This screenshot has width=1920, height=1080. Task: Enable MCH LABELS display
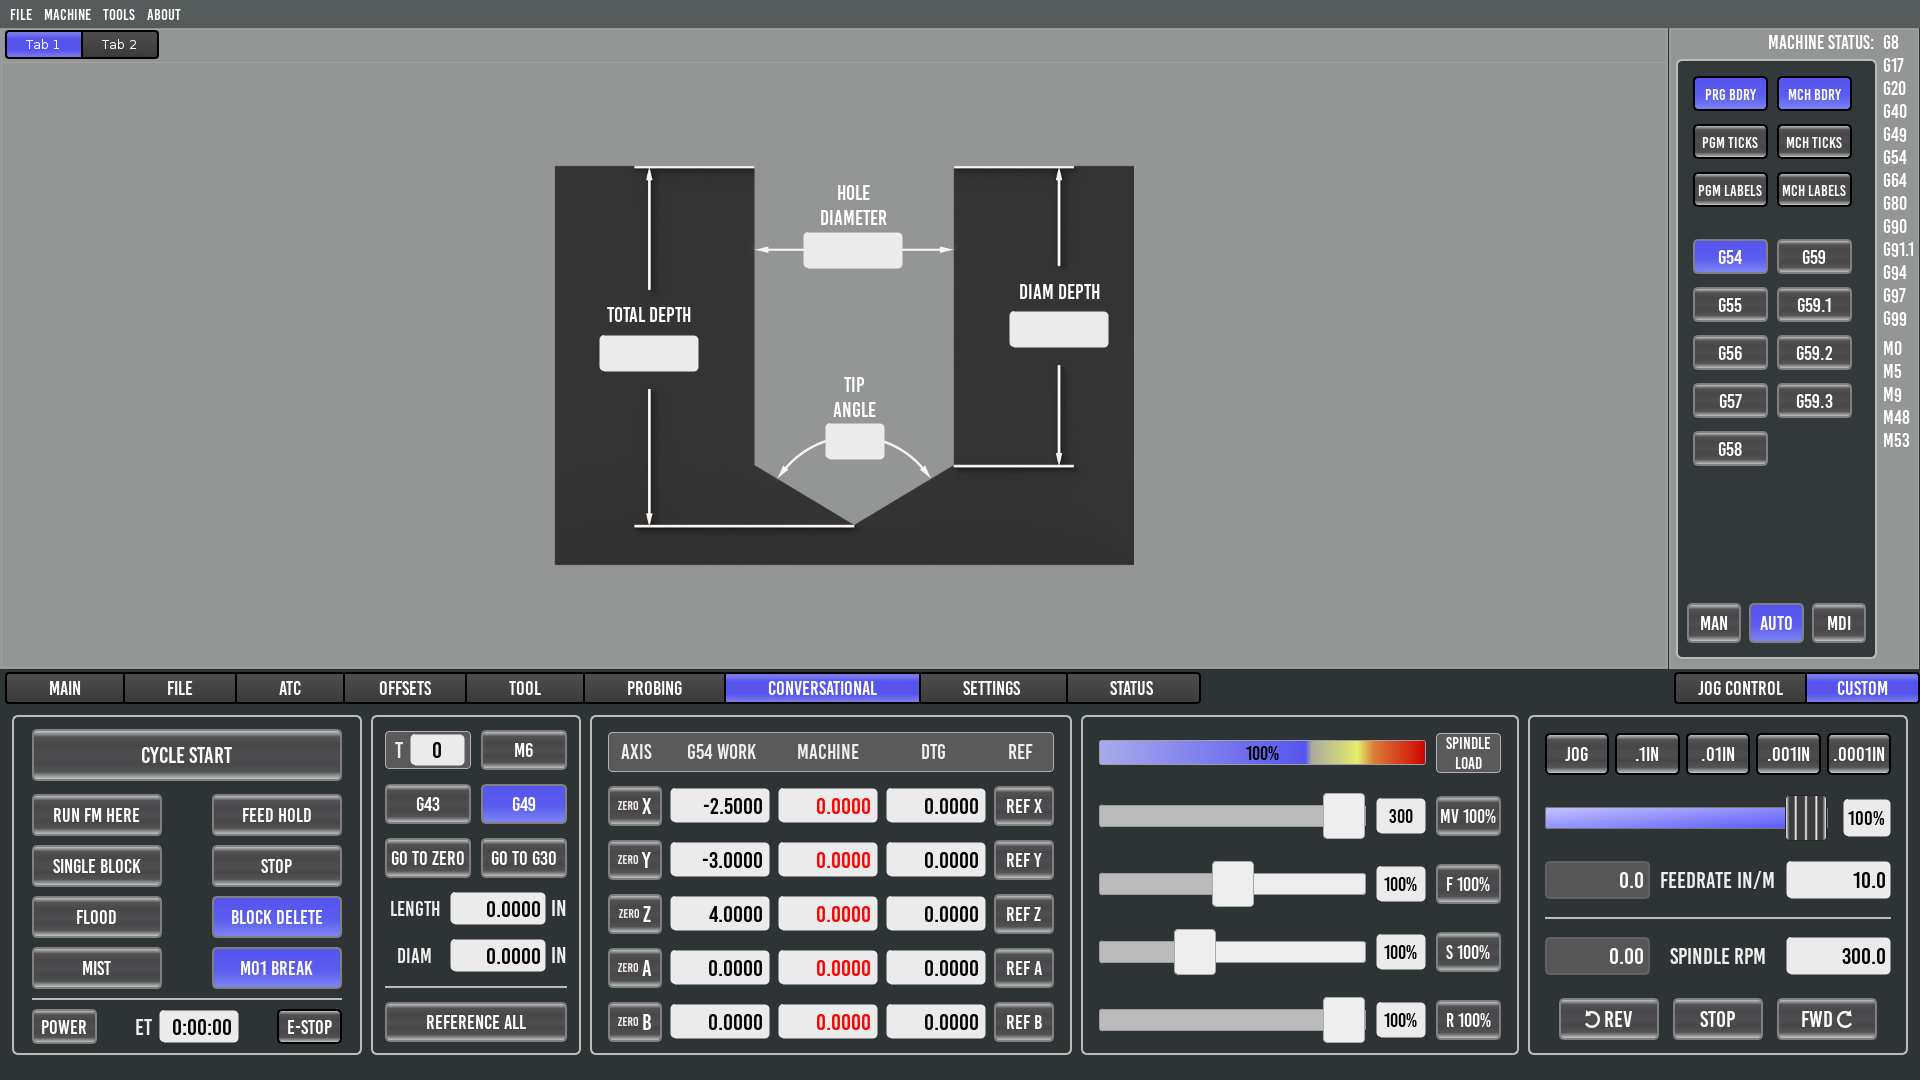point(1814,190)
